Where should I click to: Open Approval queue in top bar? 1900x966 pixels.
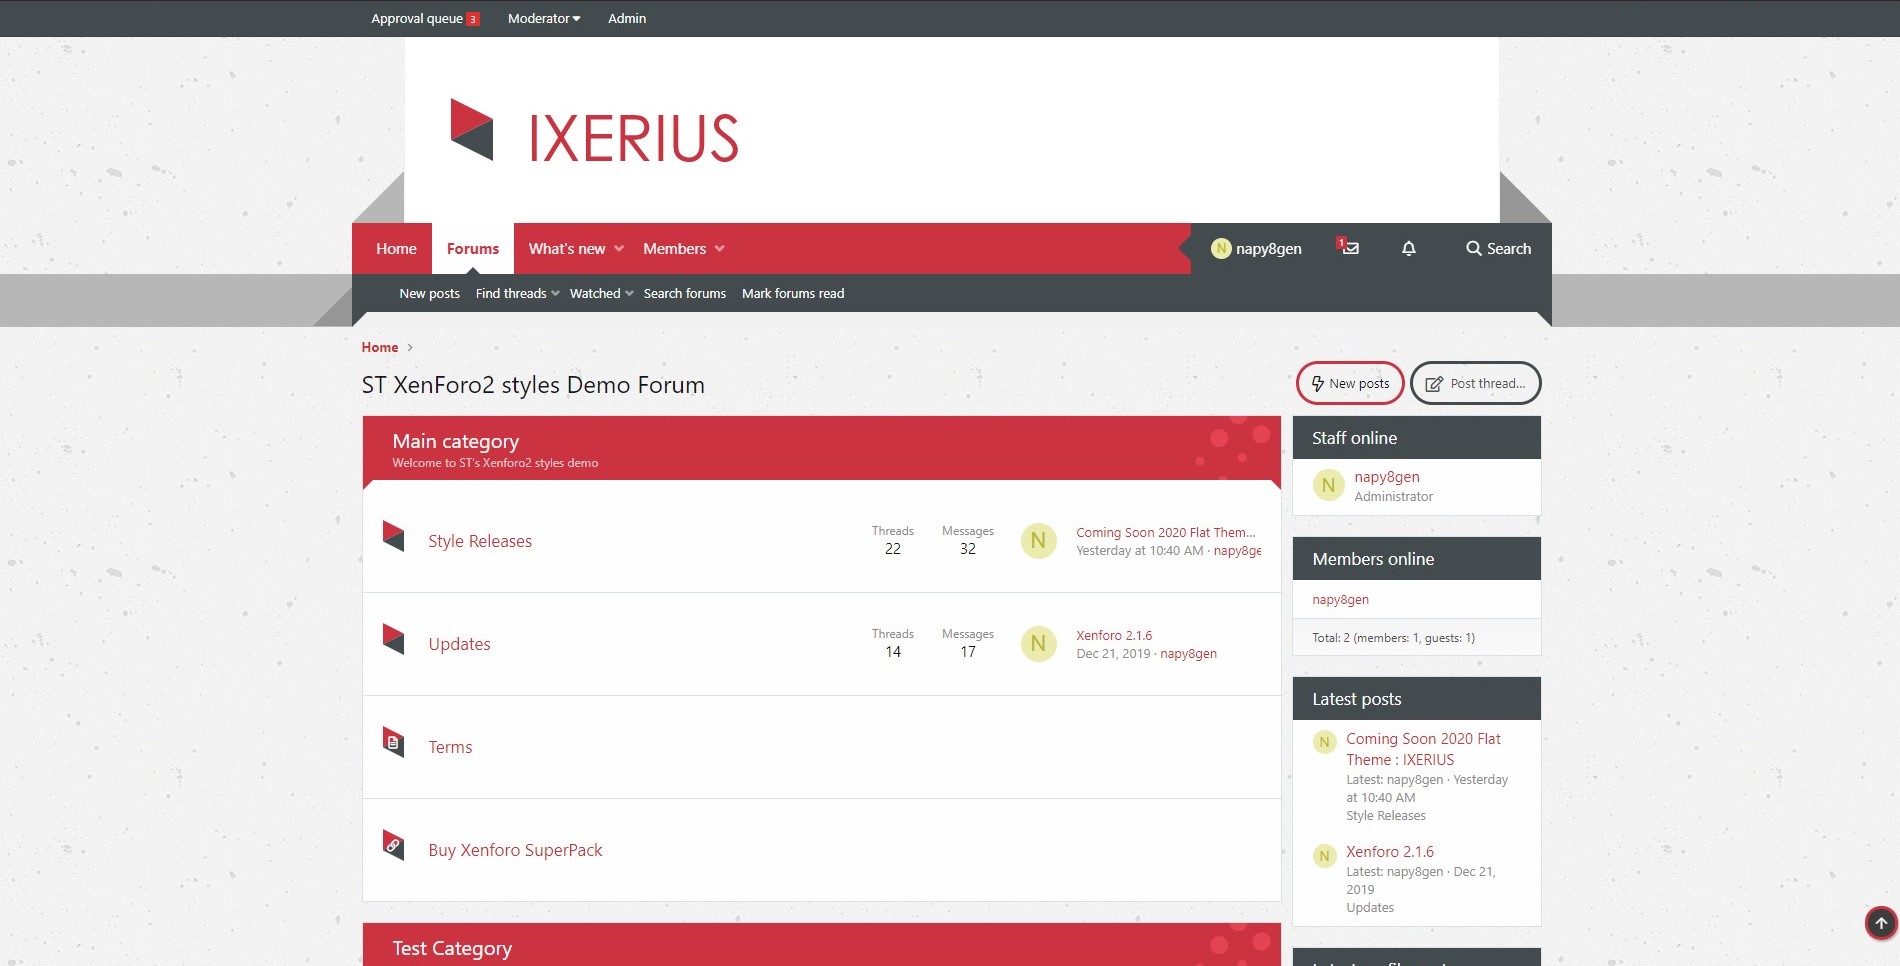coord(417,18)
